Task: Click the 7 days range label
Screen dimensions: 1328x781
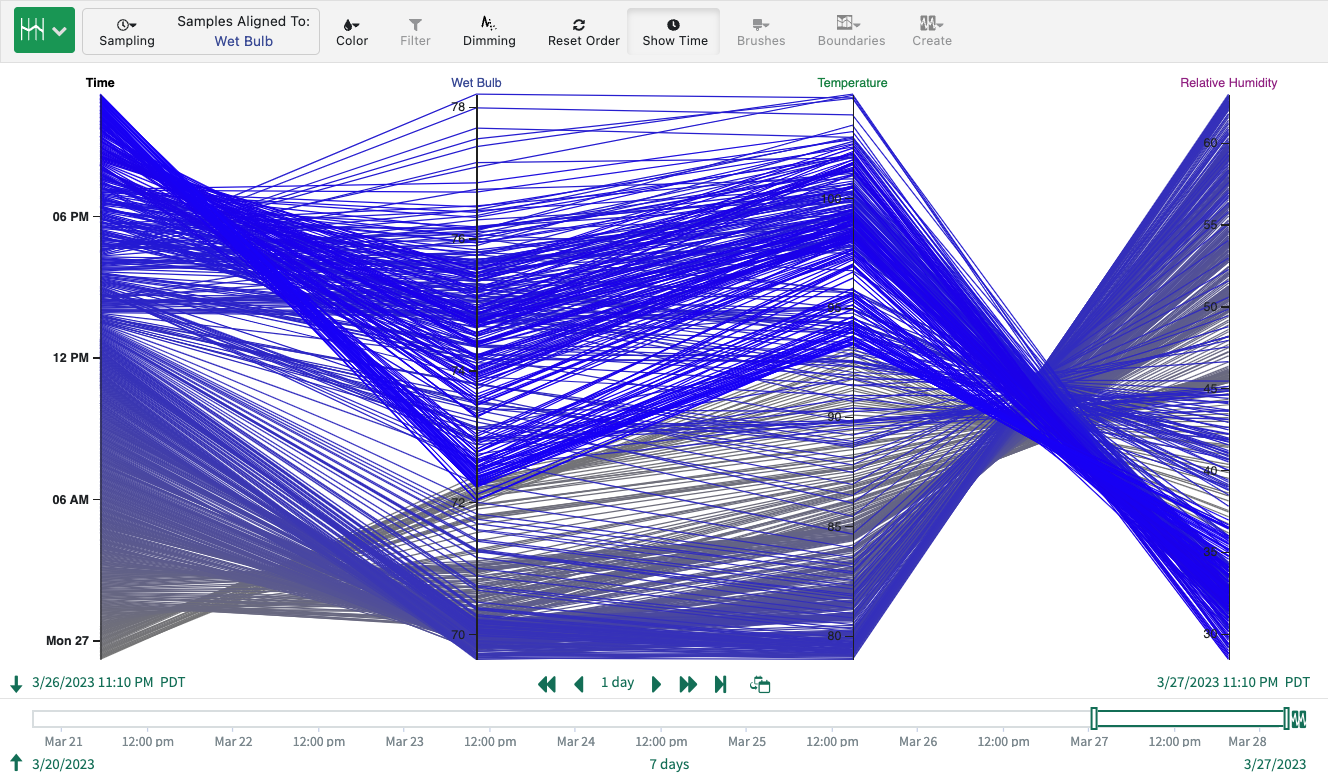Action: coord(669,764)
